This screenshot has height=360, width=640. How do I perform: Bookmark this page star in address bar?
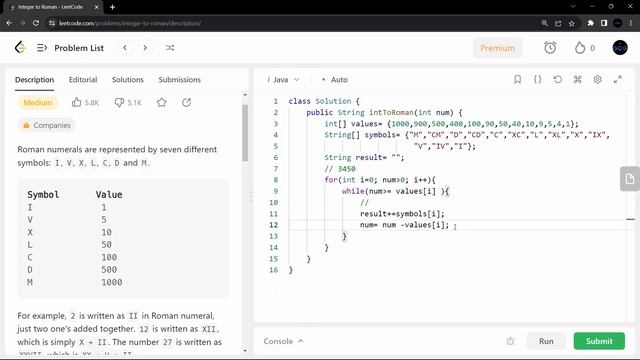pos(571,23)
